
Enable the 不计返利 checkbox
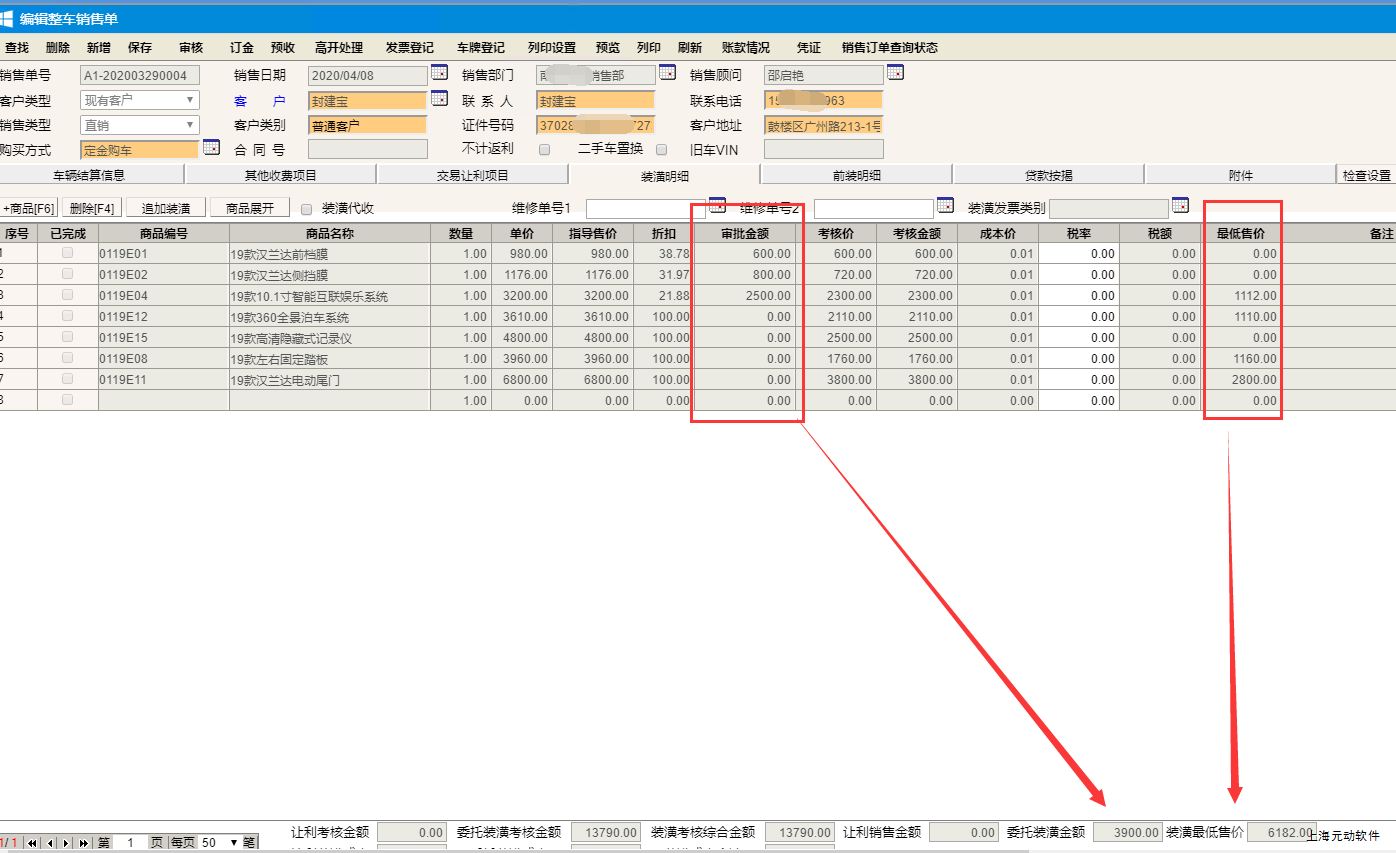pyautogui.click(x=545, y=150)
